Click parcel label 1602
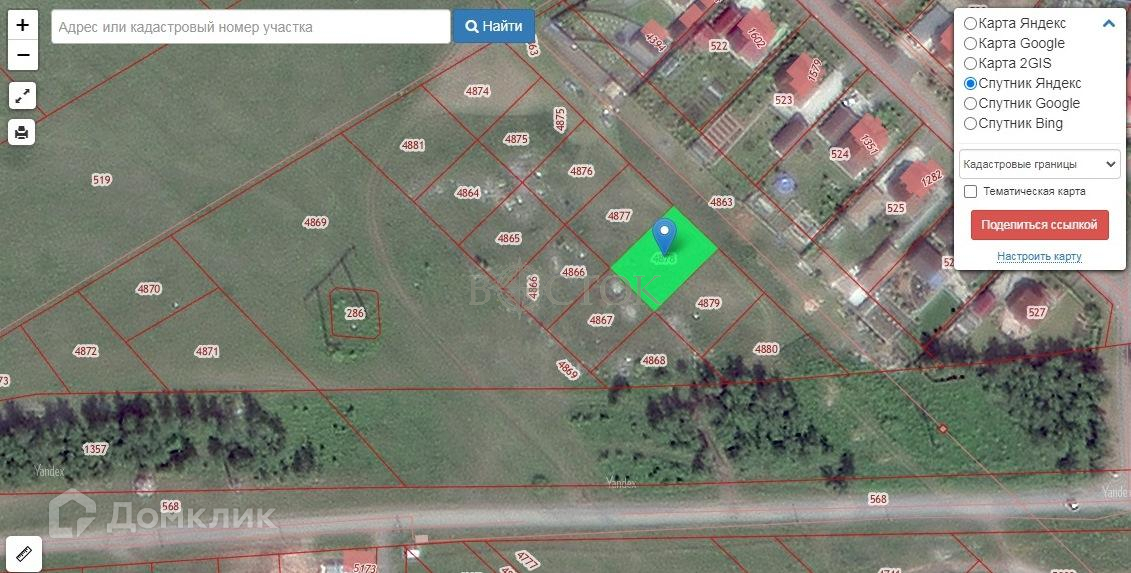The height and width of the screenshot is (573, 1131). tap(755, 38)
